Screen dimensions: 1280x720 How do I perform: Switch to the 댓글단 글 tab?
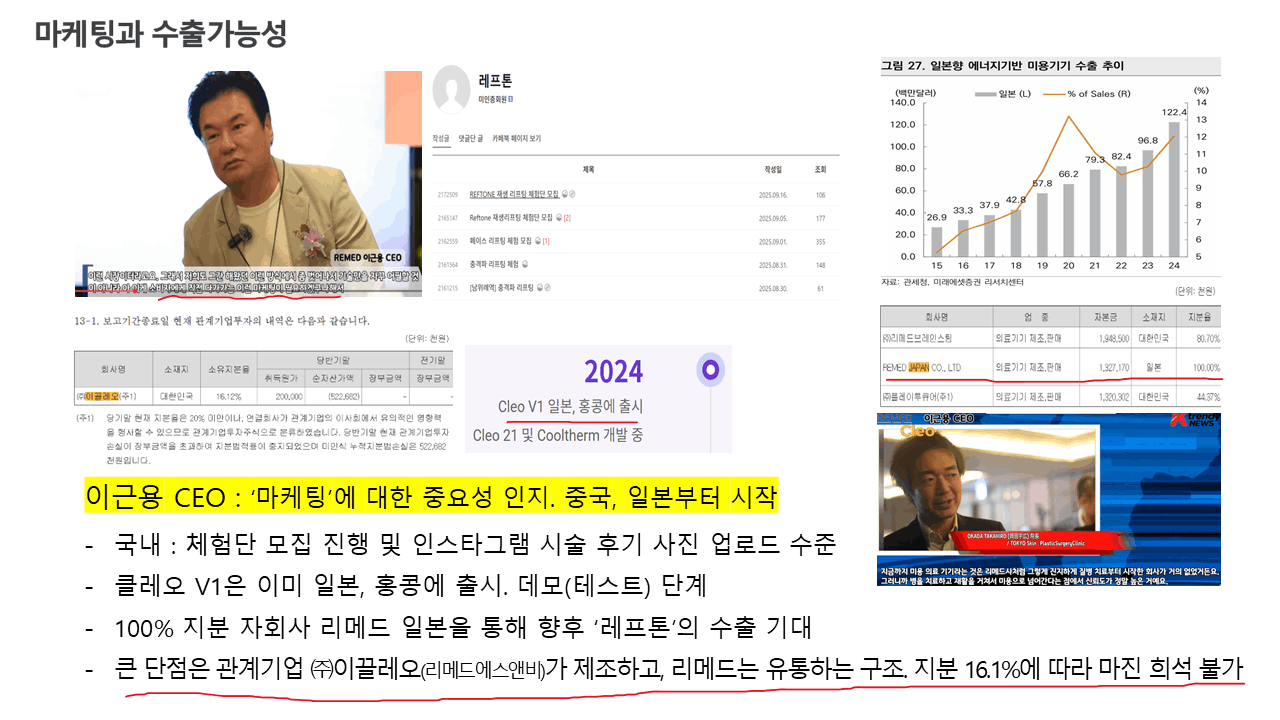pyautogui.click(x=471, y=138)
